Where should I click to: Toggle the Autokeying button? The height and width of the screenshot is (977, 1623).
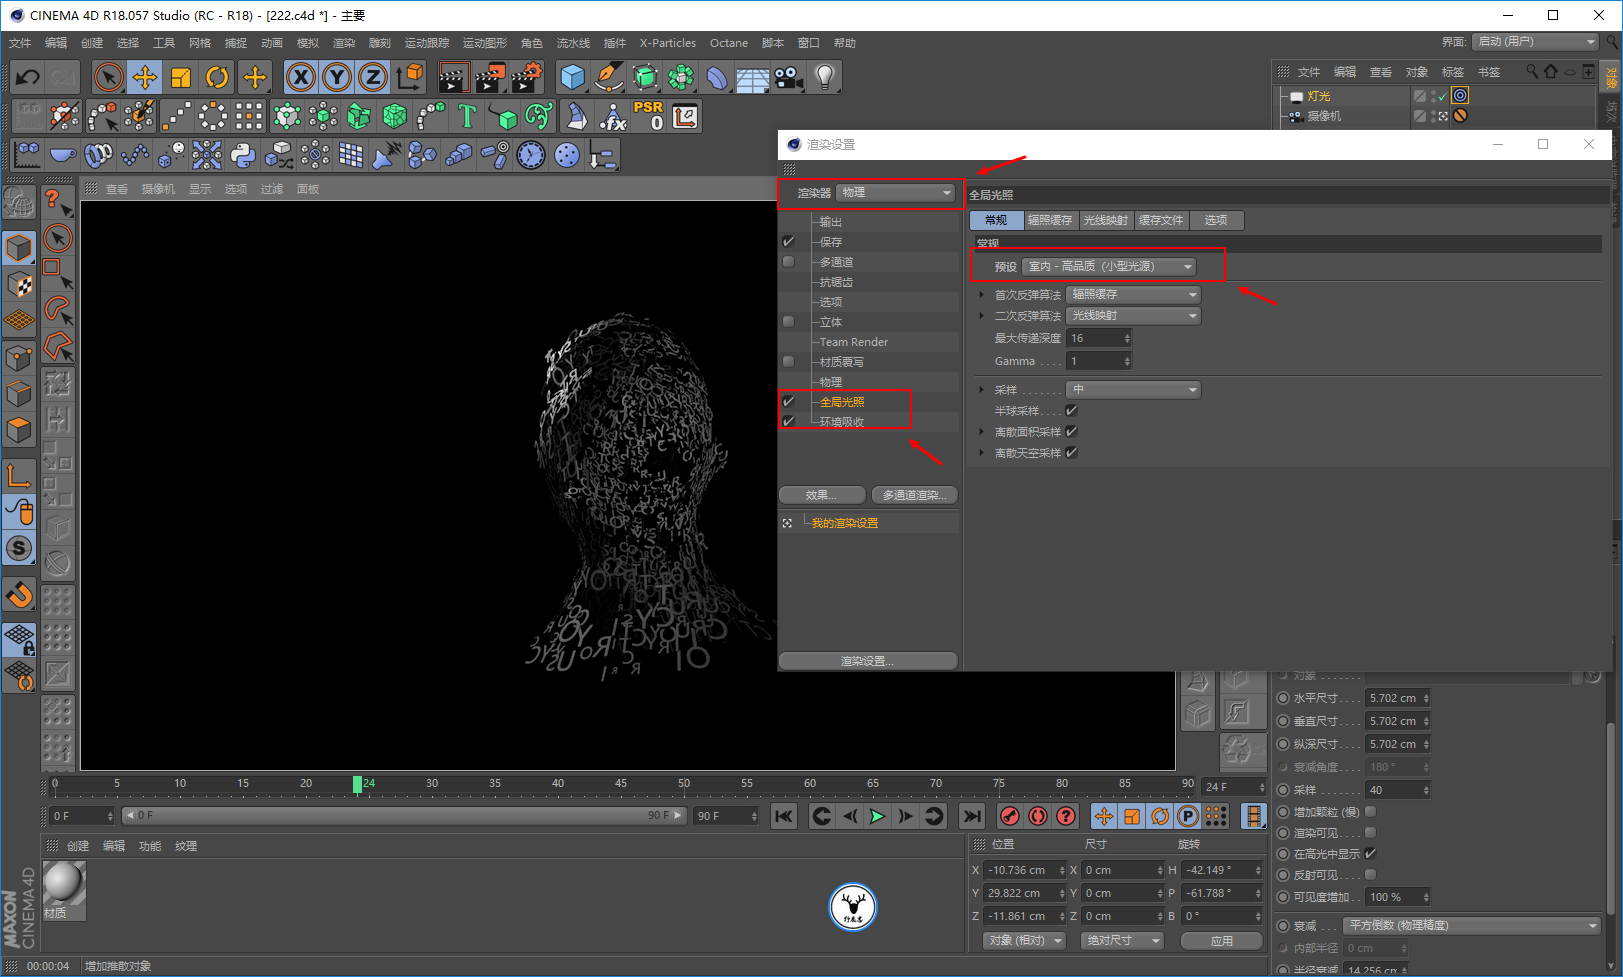click(x=1038, y=816)
